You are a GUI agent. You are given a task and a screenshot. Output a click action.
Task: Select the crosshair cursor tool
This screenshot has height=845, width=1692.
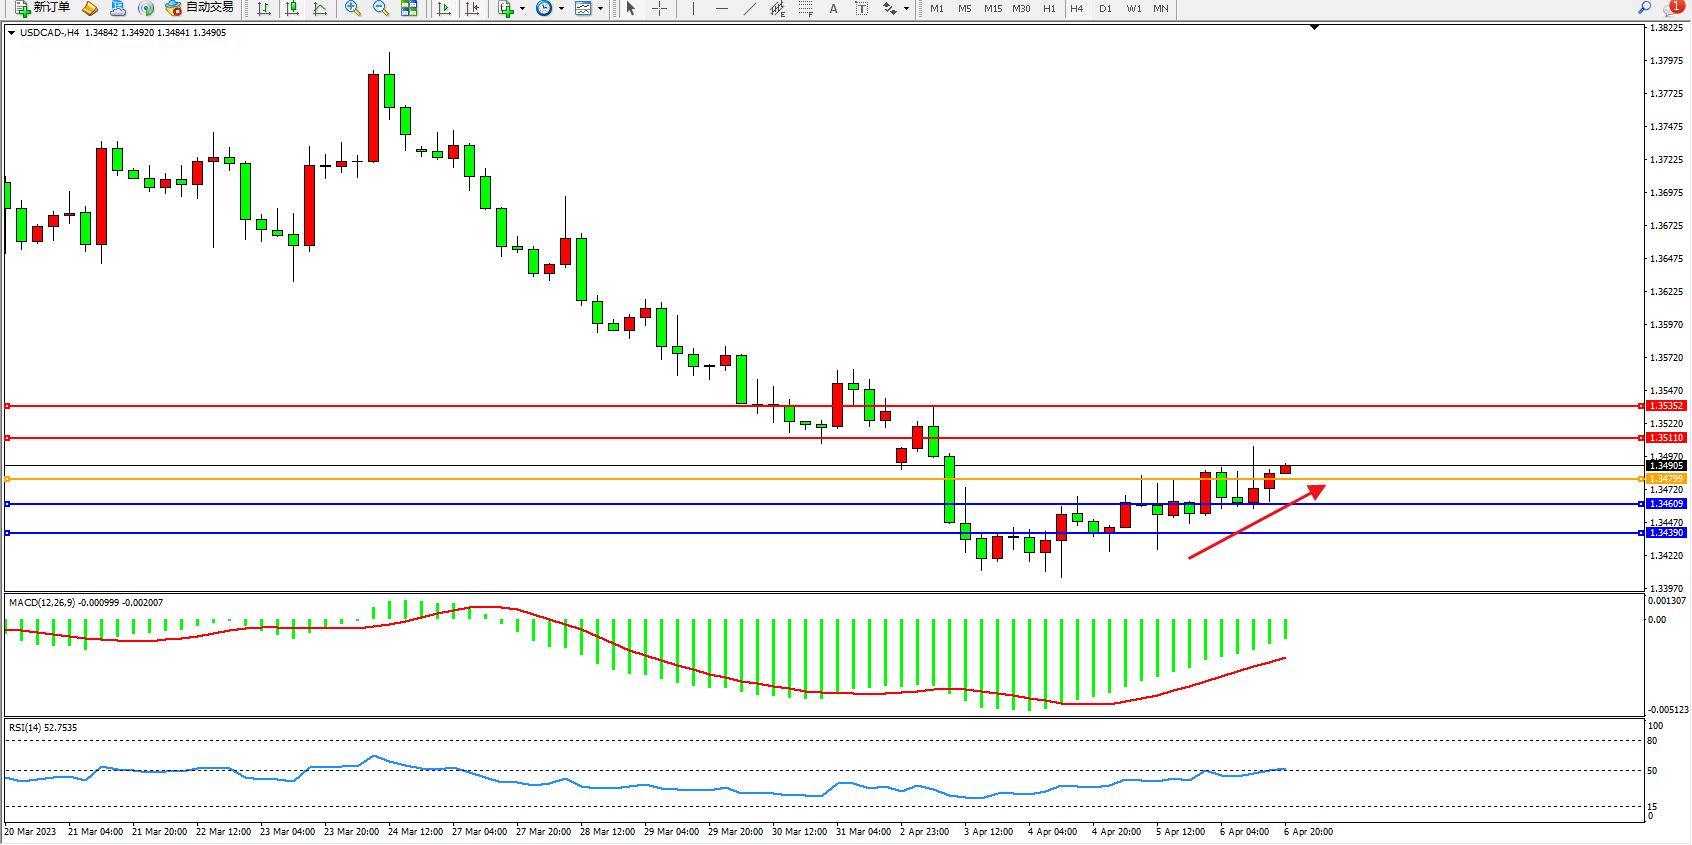660,8
